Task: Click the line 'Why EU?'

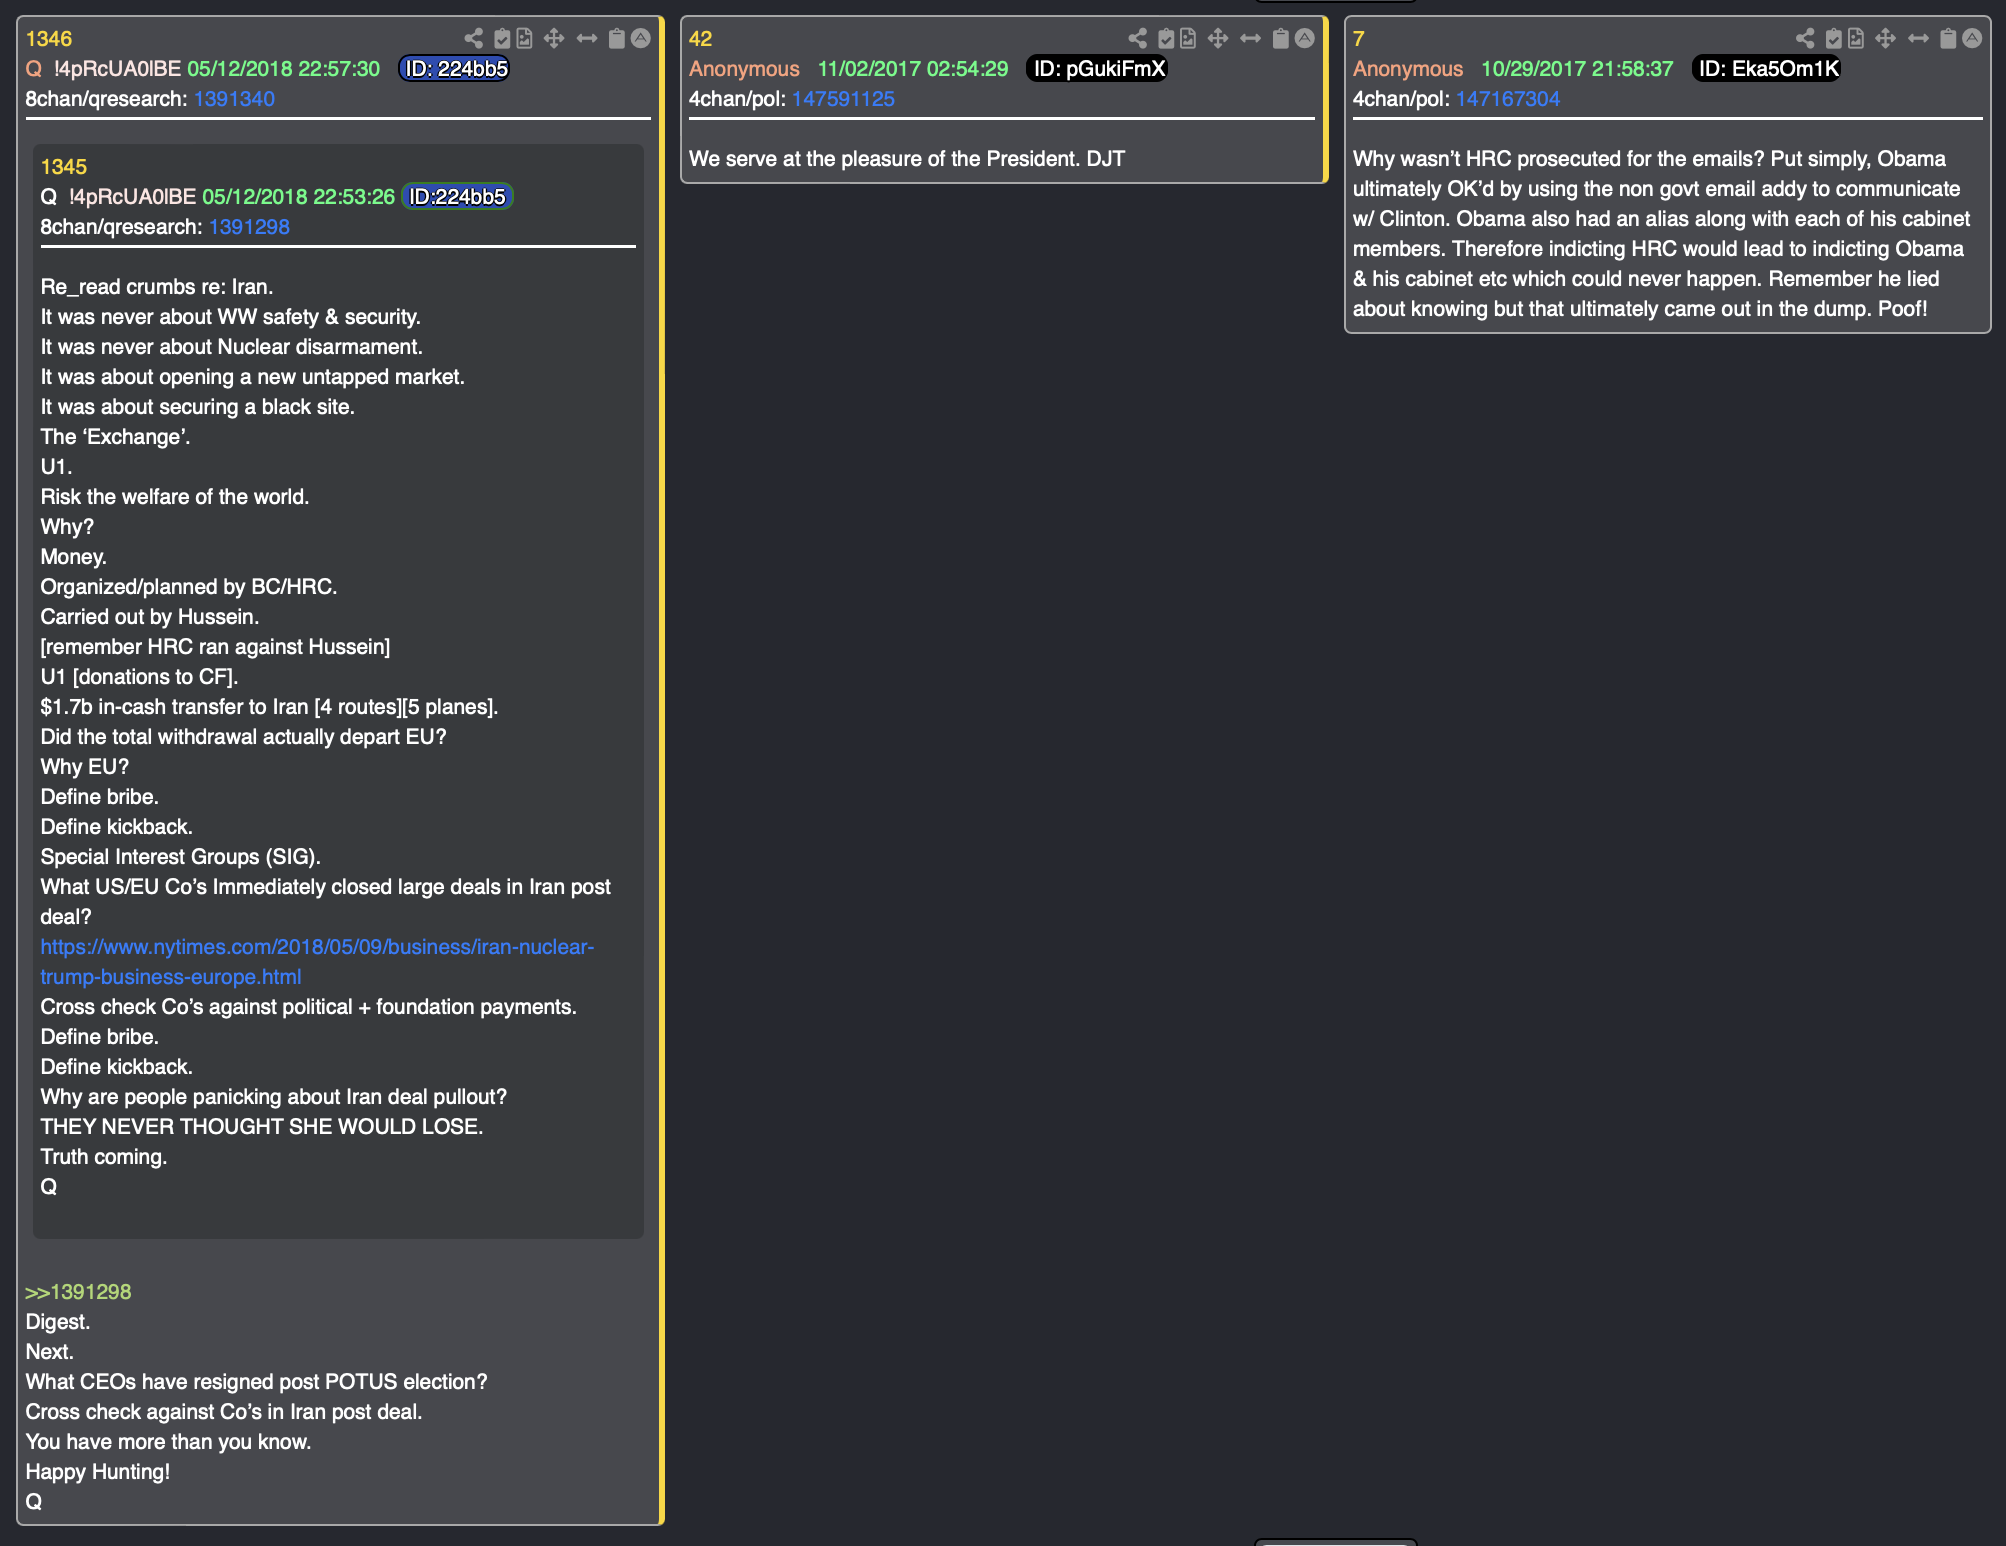Action: tap(85, 767)
